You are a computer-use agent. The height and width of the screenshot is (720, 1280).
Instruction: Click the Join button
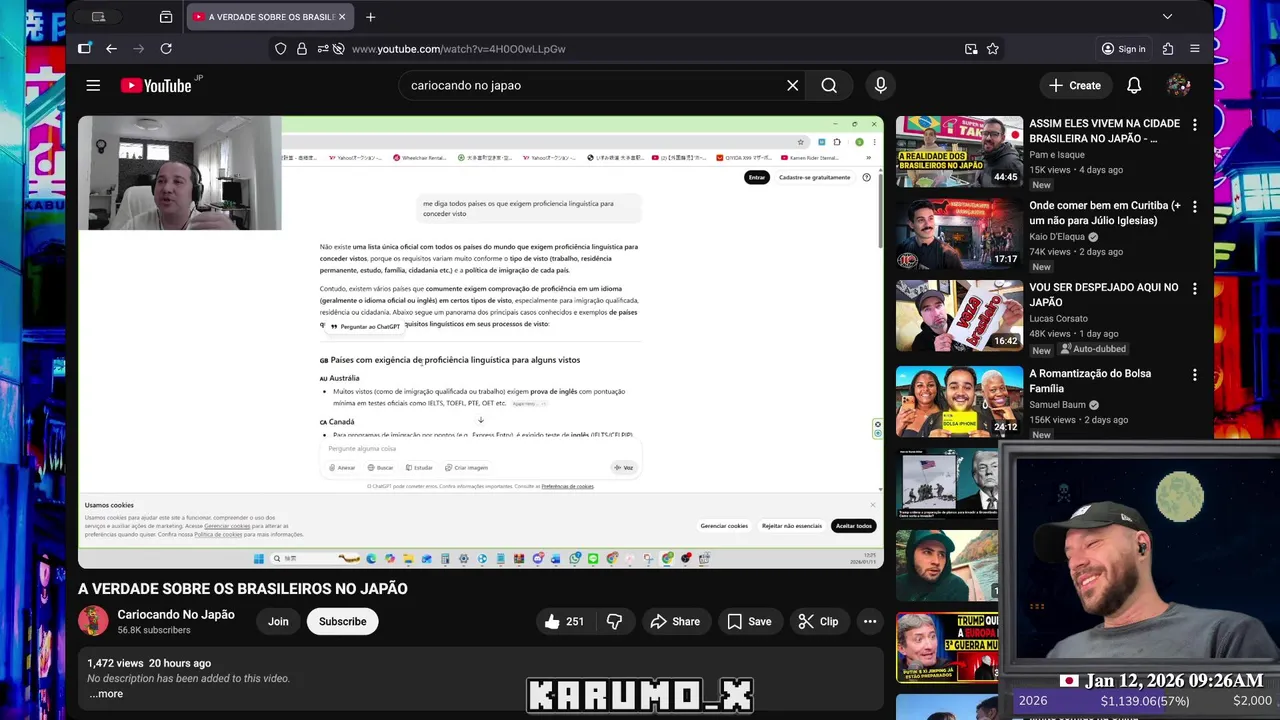click(x=278, y=621)
